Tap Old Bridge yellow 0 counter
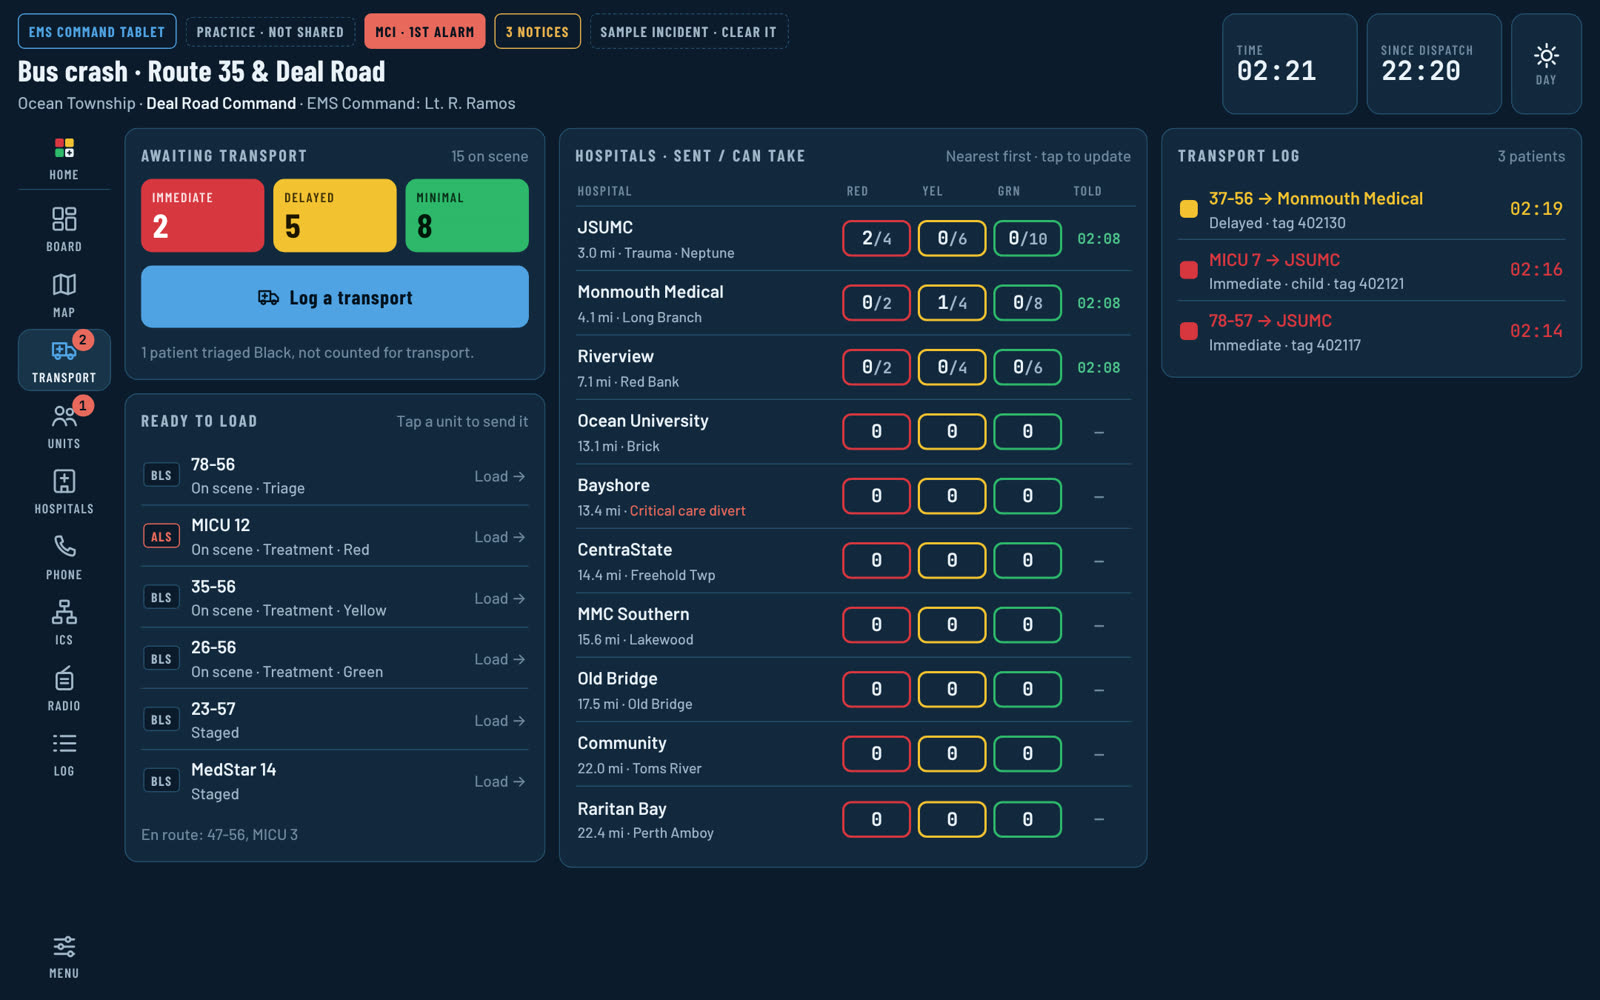1600x1000 pixels. click(x=952, y=690)
